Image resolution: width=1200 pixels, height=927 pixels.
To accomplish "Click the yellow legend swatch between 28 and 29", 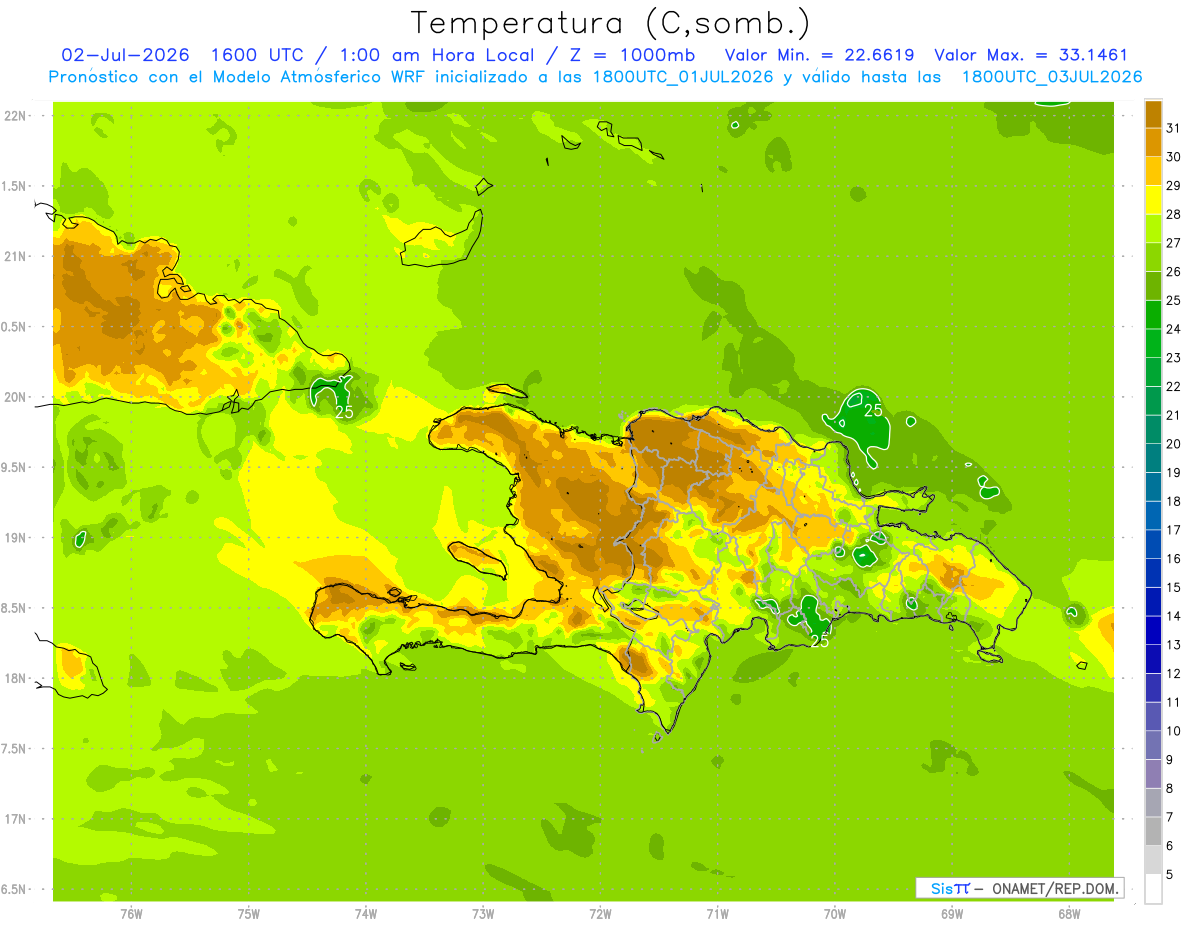I will pos(1153,200).
